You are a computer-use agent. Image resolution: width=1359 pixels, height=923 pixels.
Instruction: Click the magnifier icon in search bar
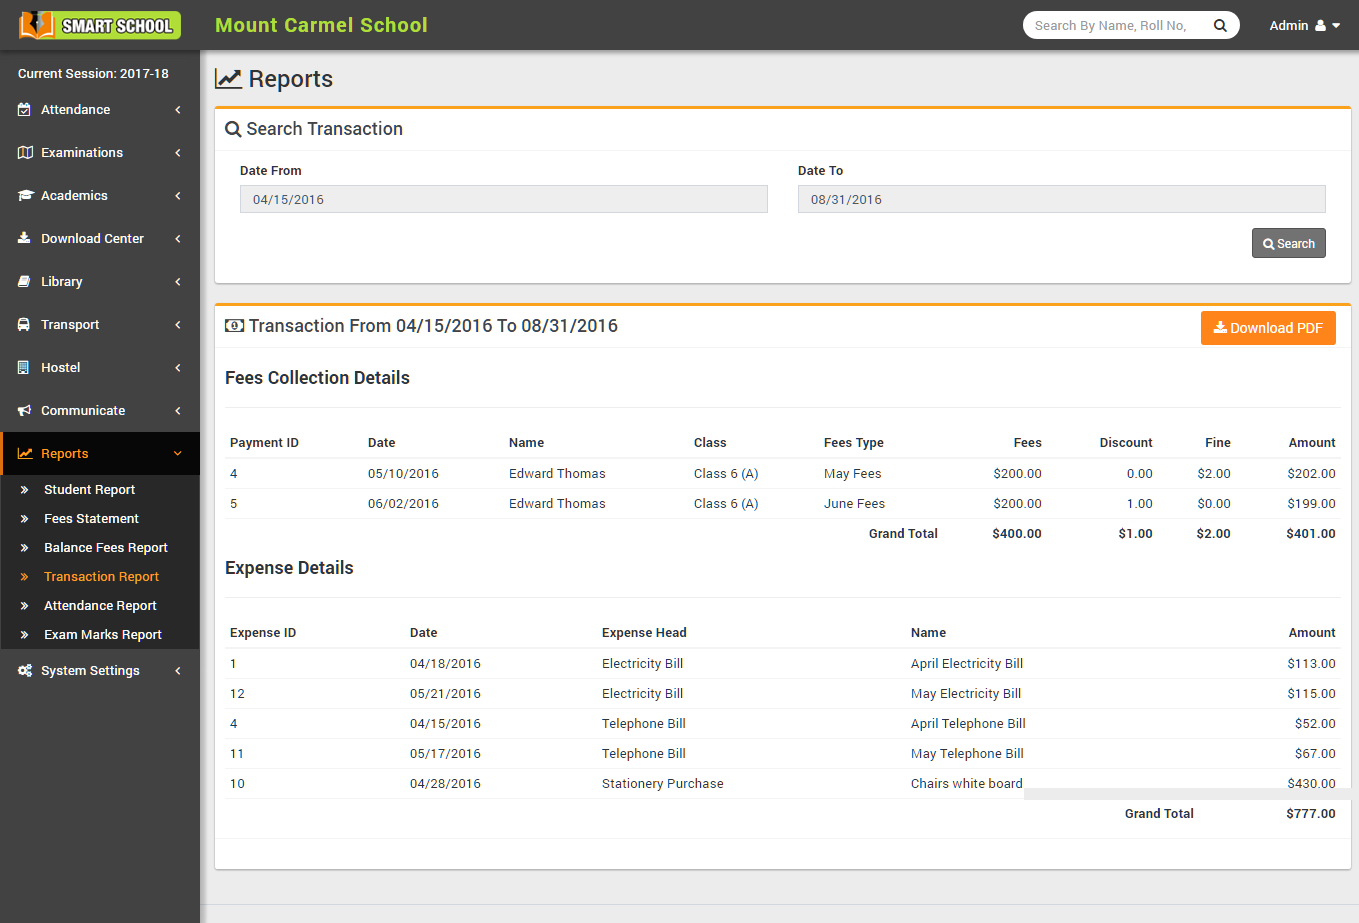(x=1220, y=26)
